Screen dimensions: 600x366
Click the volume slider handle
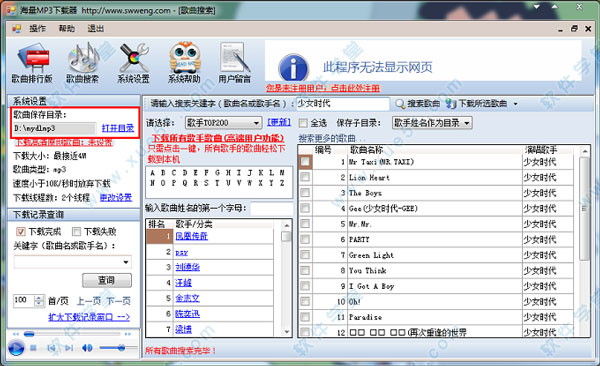tap(121, 348)
